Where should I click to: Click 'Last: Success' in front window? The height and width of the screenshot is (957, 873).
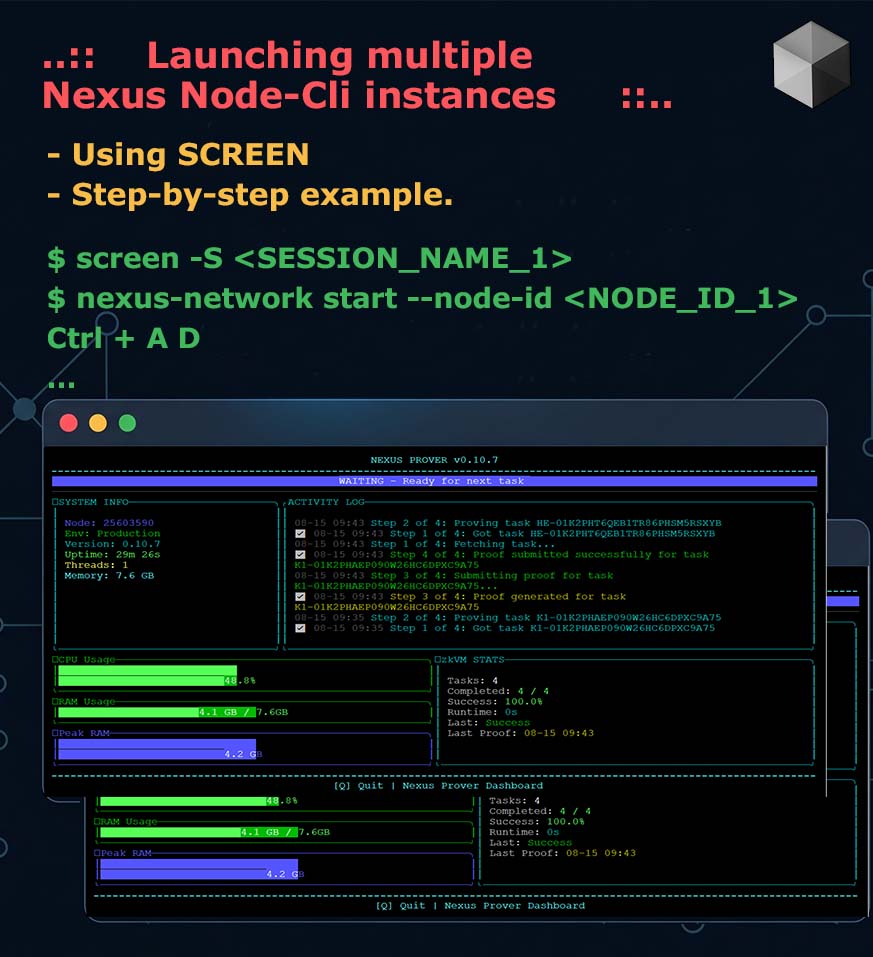[x=488, y=723]
